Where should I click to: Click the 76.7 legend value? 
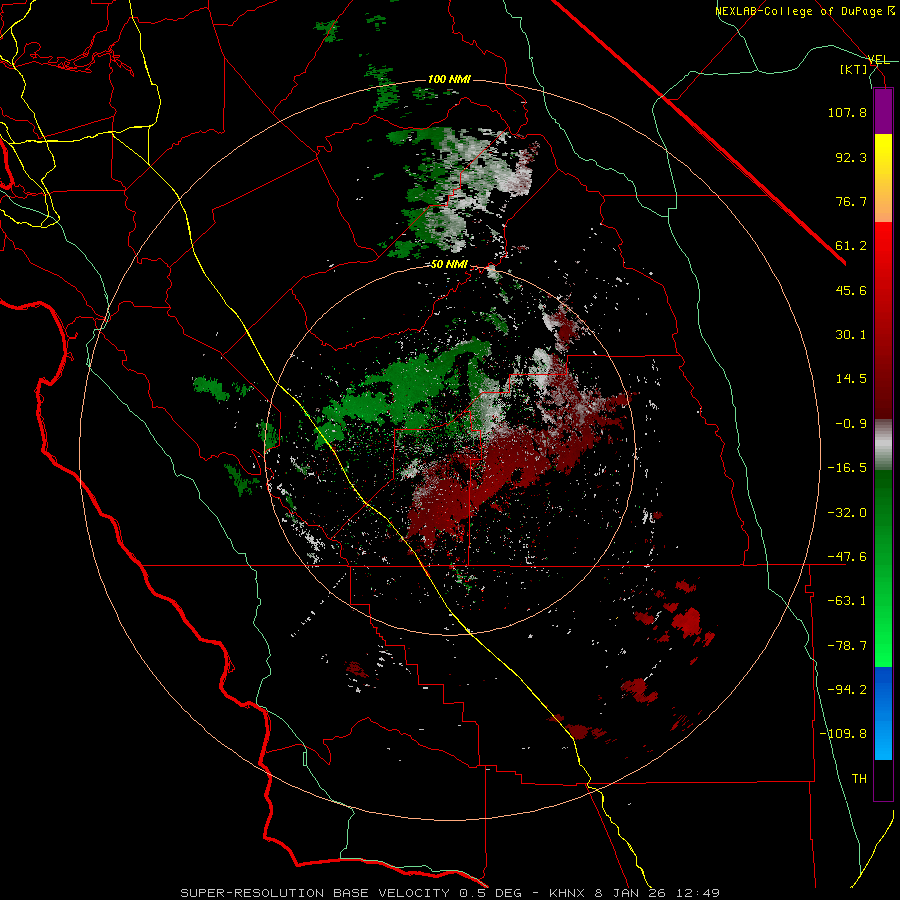pyautogui.click(x=851, y=201)
